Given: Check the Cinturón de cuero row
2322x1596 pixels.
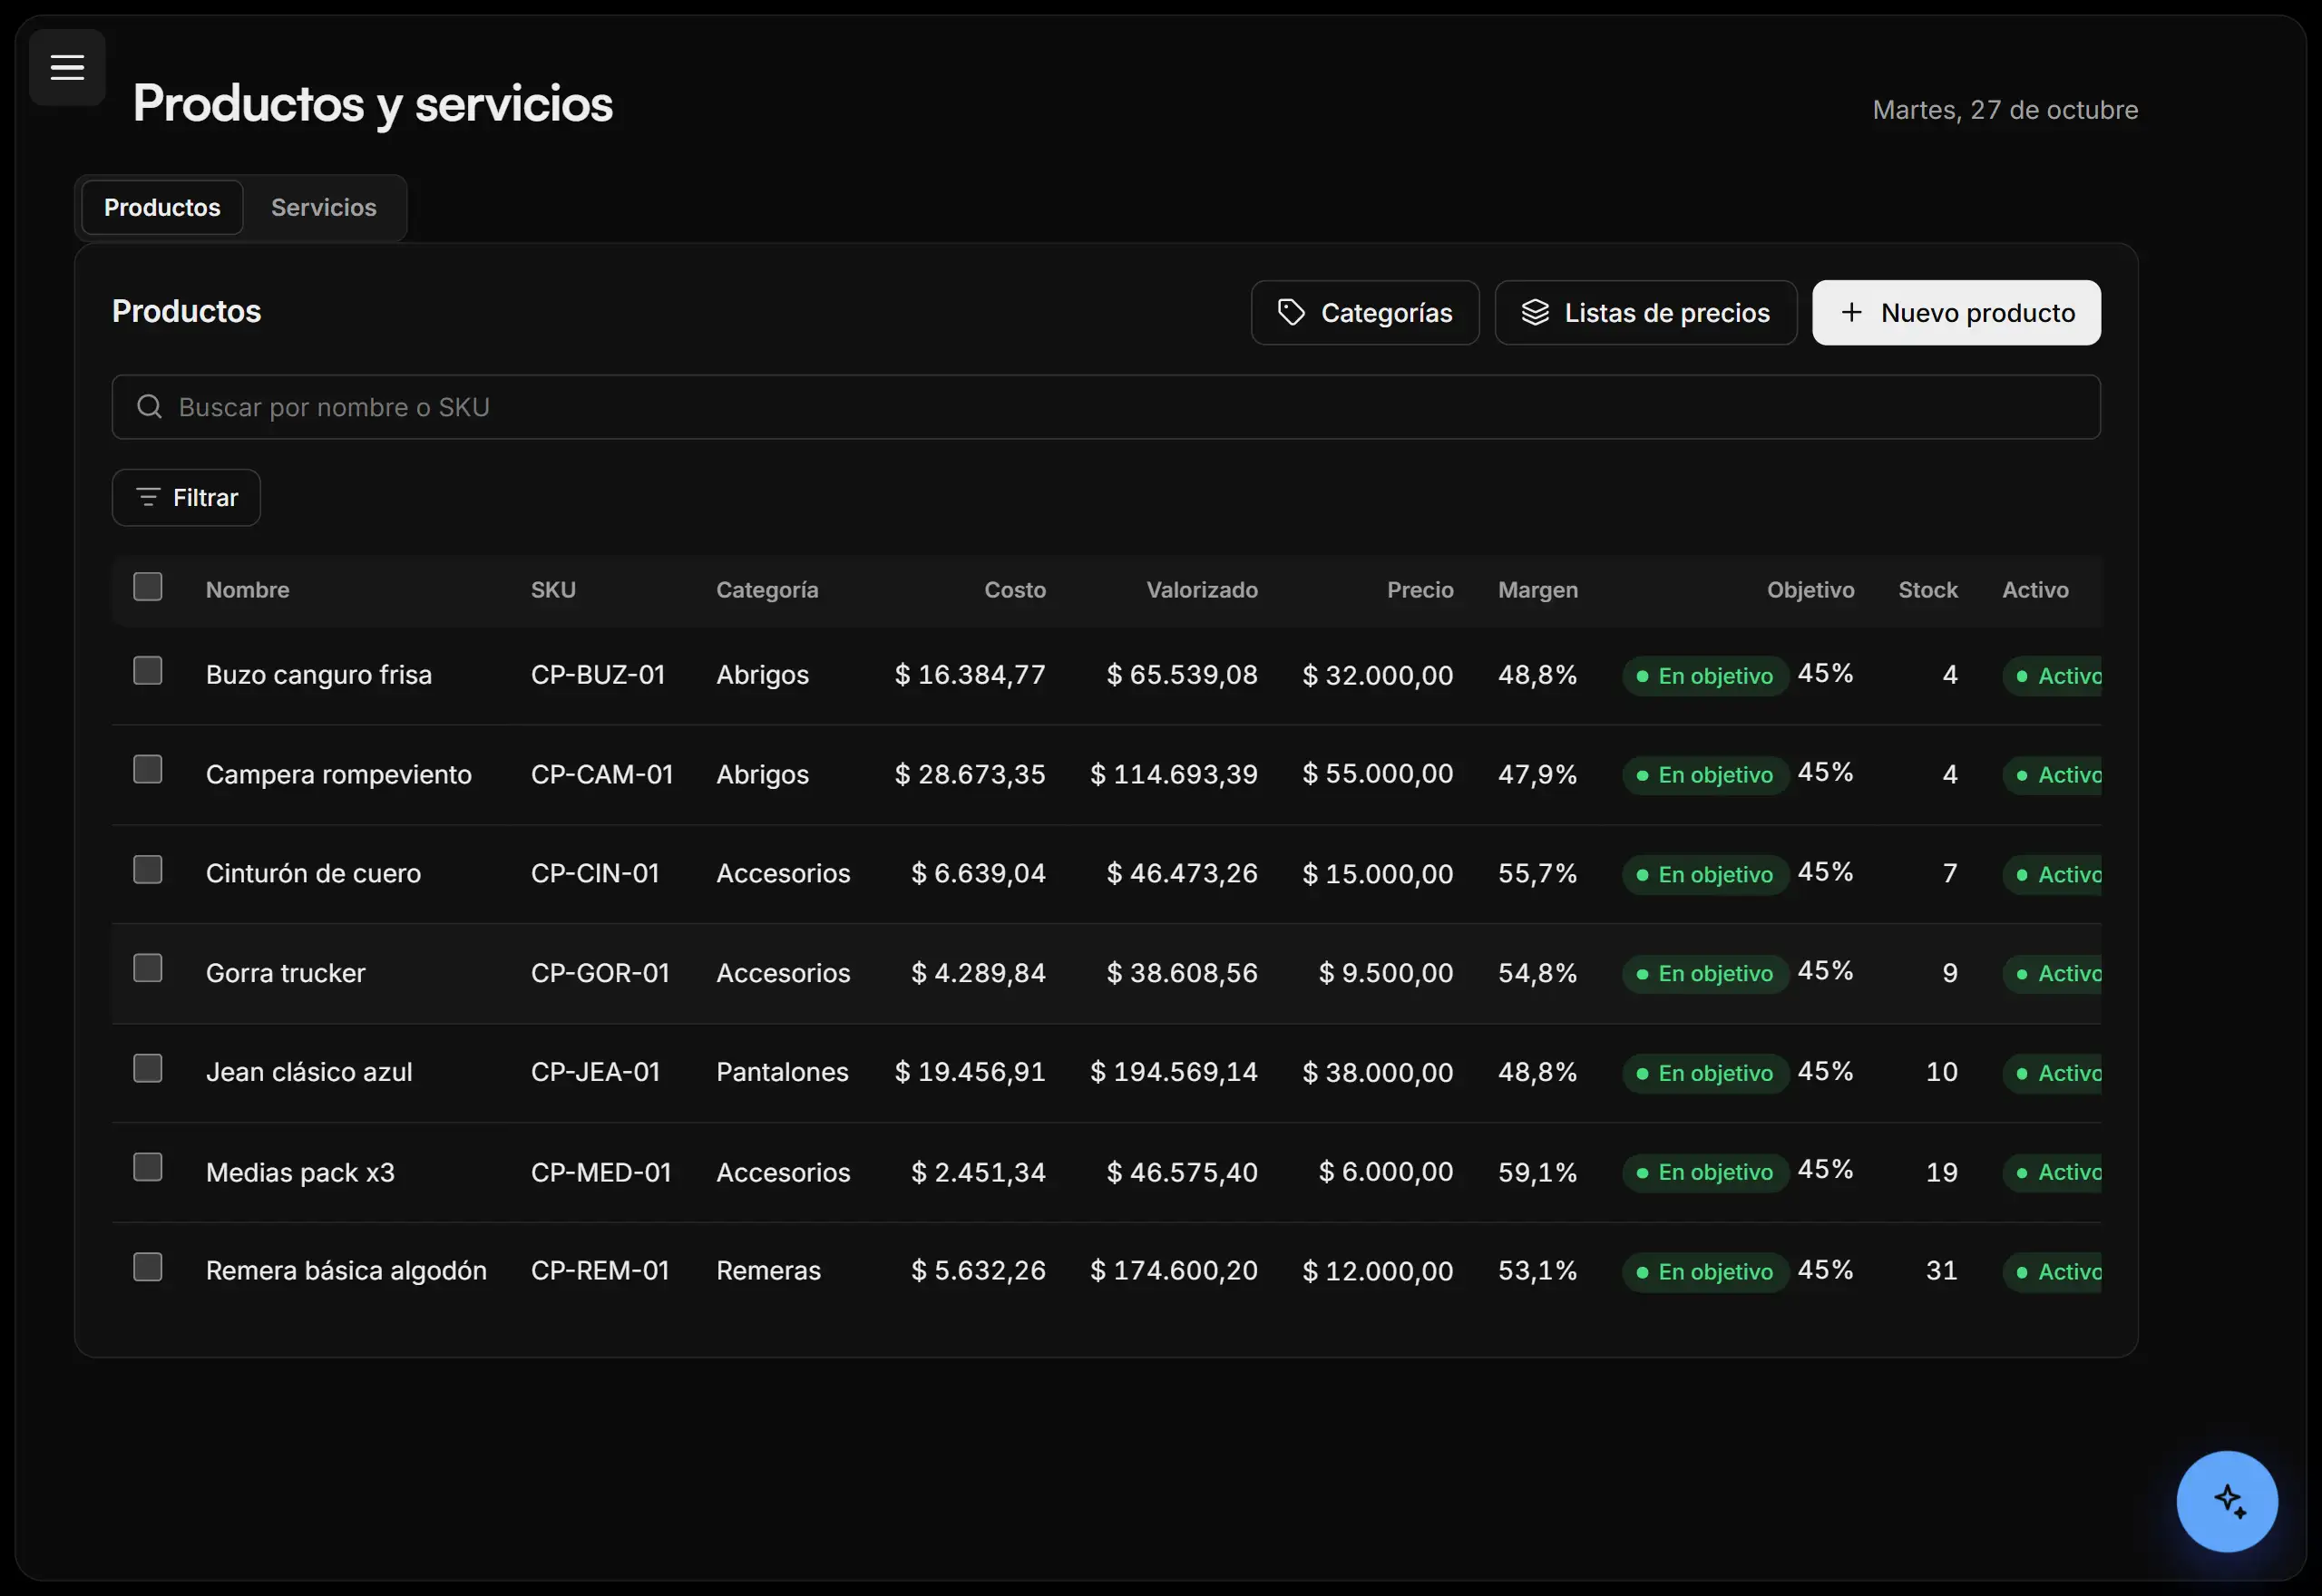Looking at the screenshot, I should click(148, 870).
